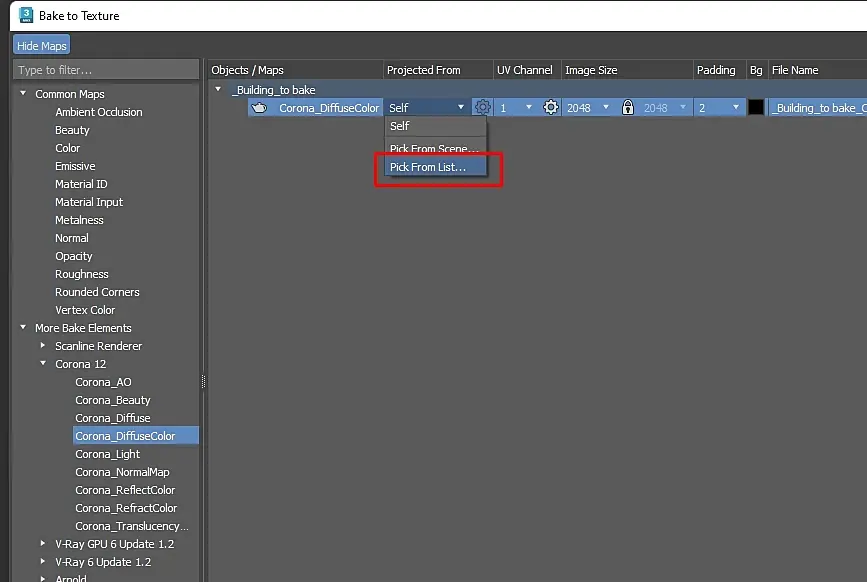Image resolution: width=867 pixels, height=582 pixels.
Task: Select the Opacity map
Action: click(74, 256)
